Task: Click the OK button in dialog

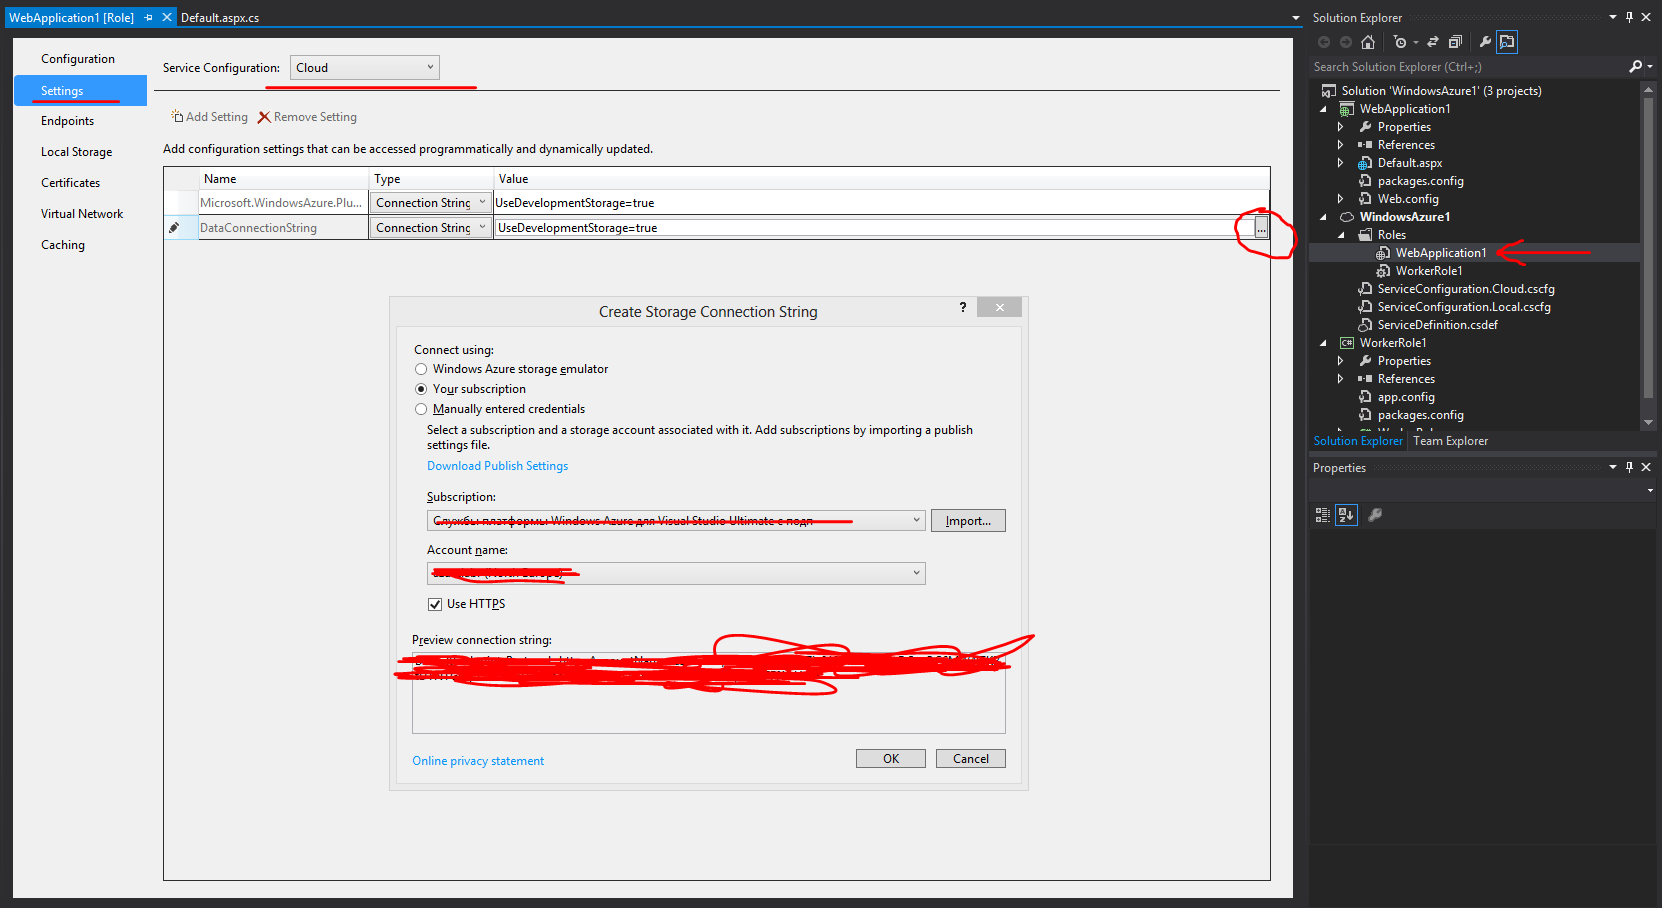Action: tap(891, 759)
